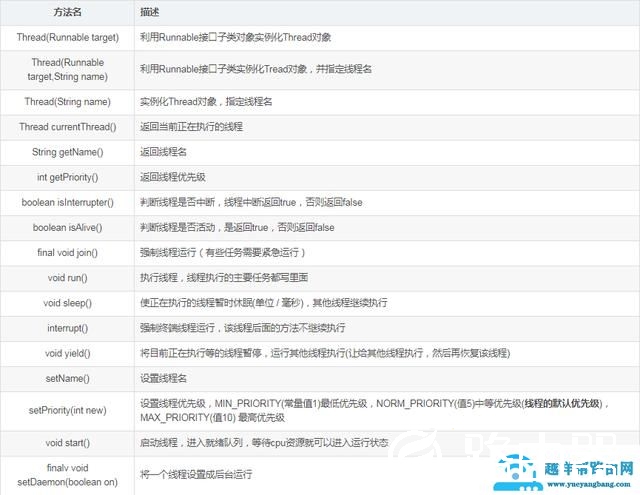Click 'setPriority(int new)' method cell
Viewport: 640px width, 495px height.
[x=67, y=411]
